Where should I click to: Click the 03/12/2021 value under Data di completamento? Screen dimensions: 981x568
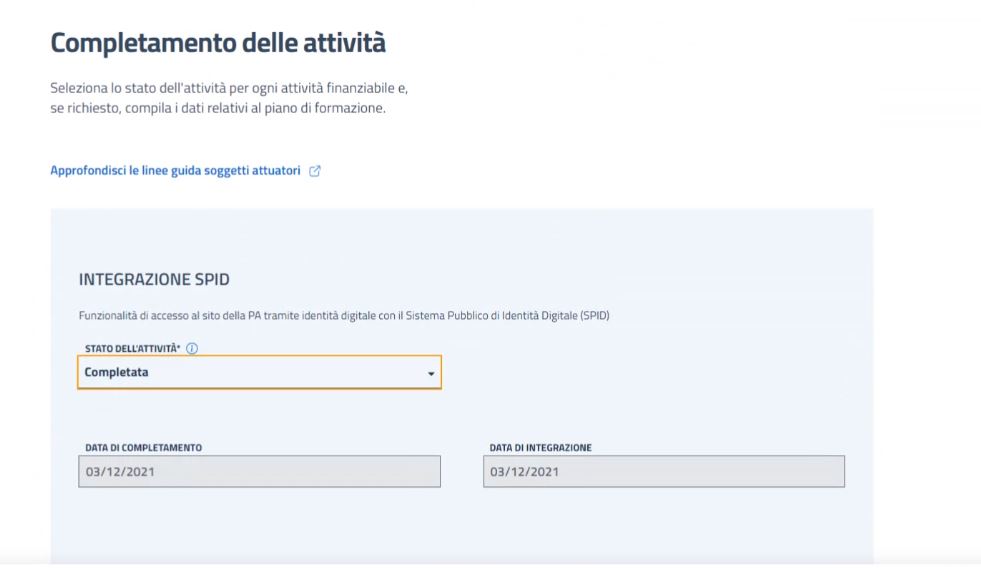[120, 472]
